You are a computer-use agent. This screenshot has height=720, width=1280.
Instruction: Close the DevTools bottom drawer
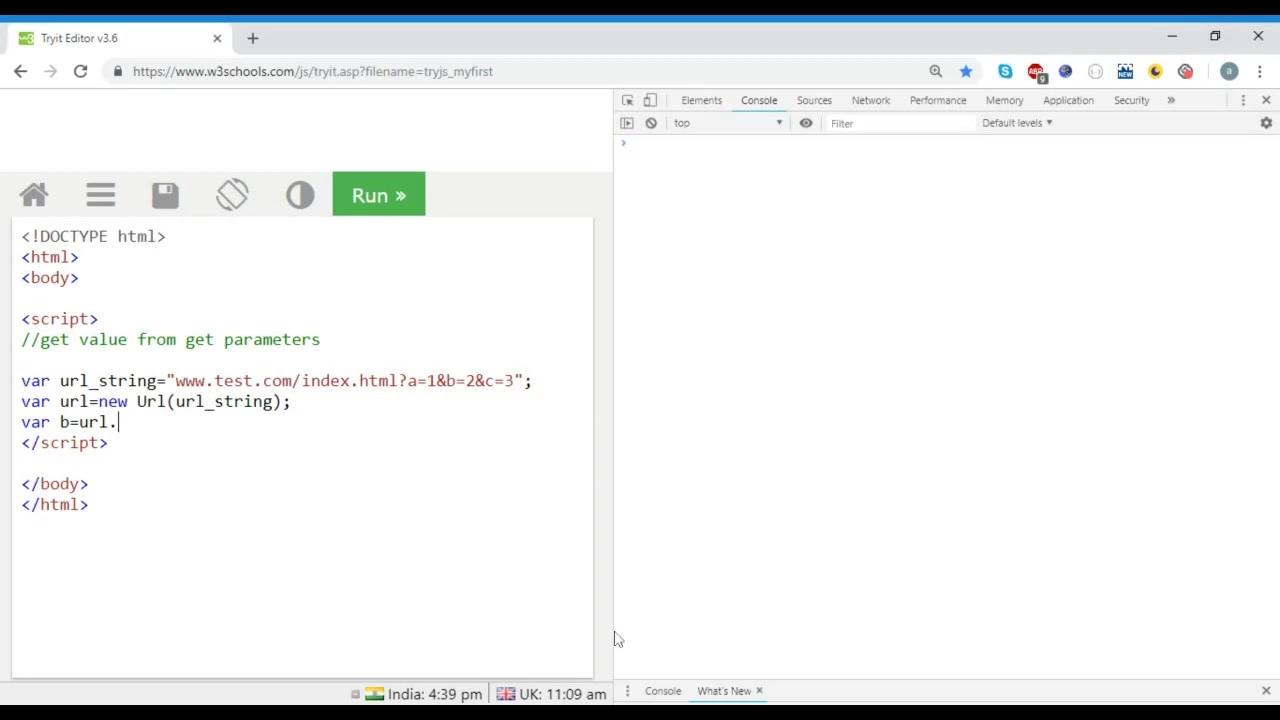coord(1266,691)
